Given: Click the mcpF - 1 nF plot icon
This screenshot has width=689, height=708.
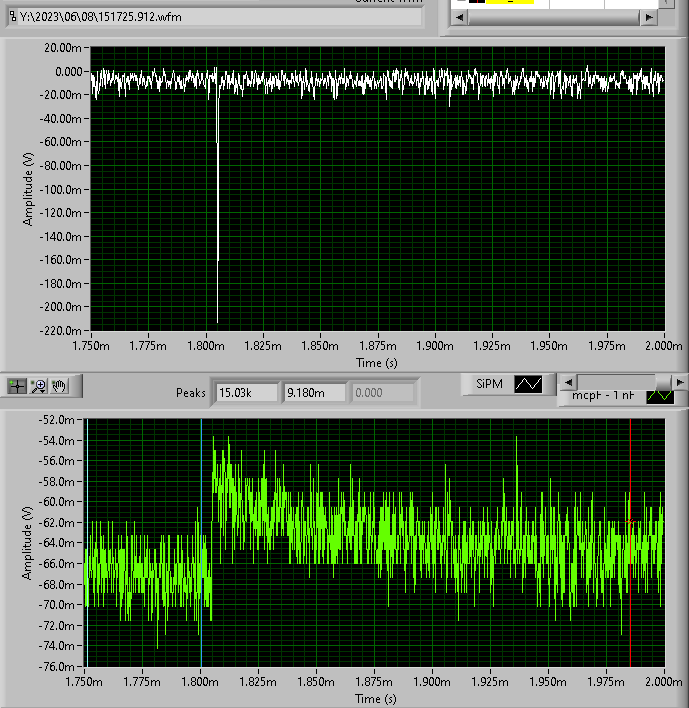Looking at the screenshot, I should coord(661,396).
